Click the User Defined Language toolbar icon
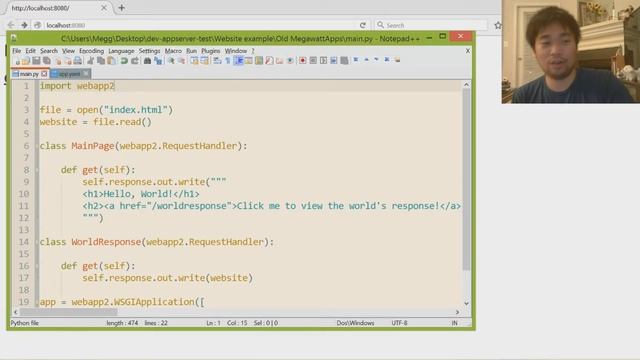 249,61
